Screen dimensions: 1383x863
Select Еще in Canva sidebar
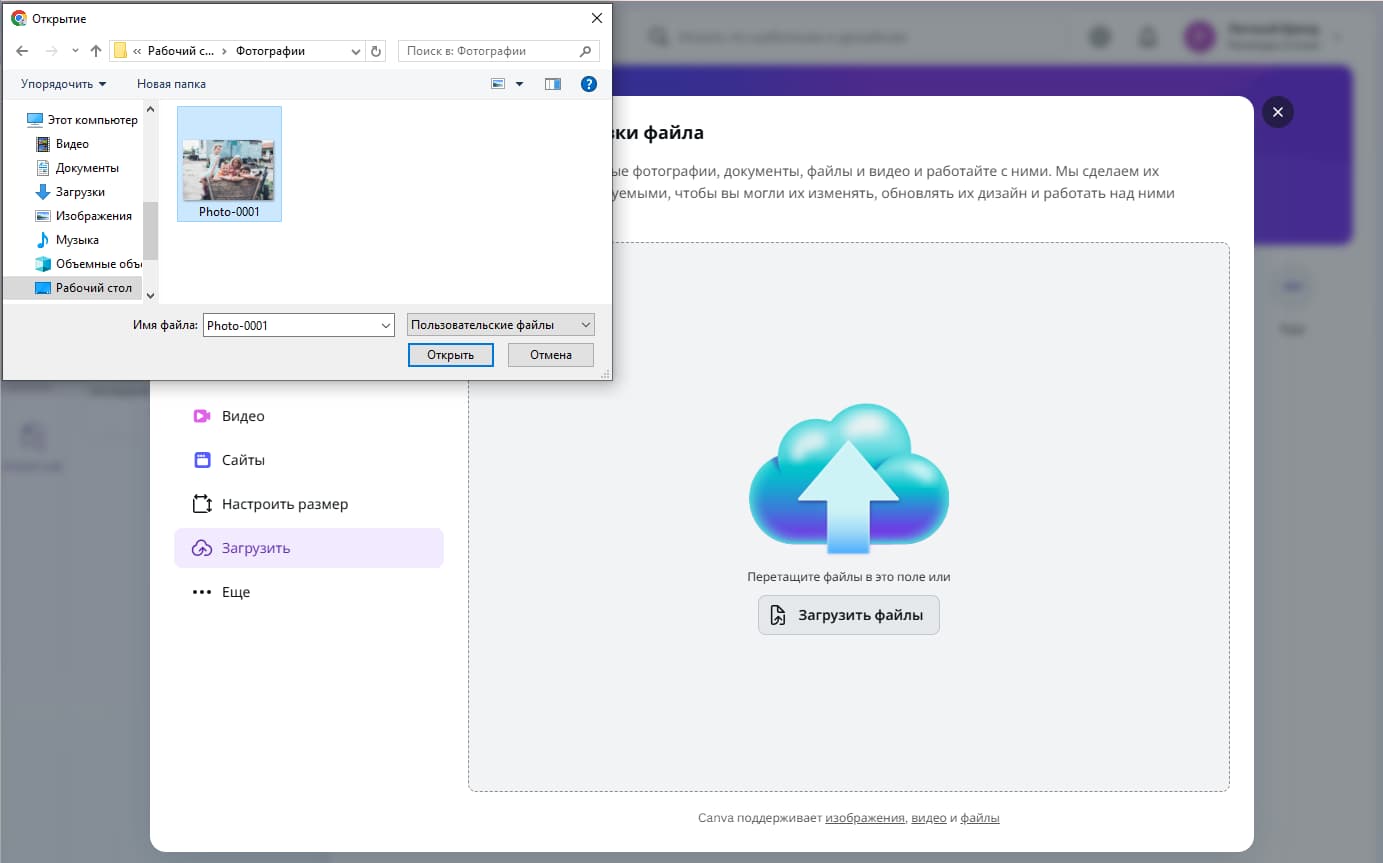pos(308,592)
